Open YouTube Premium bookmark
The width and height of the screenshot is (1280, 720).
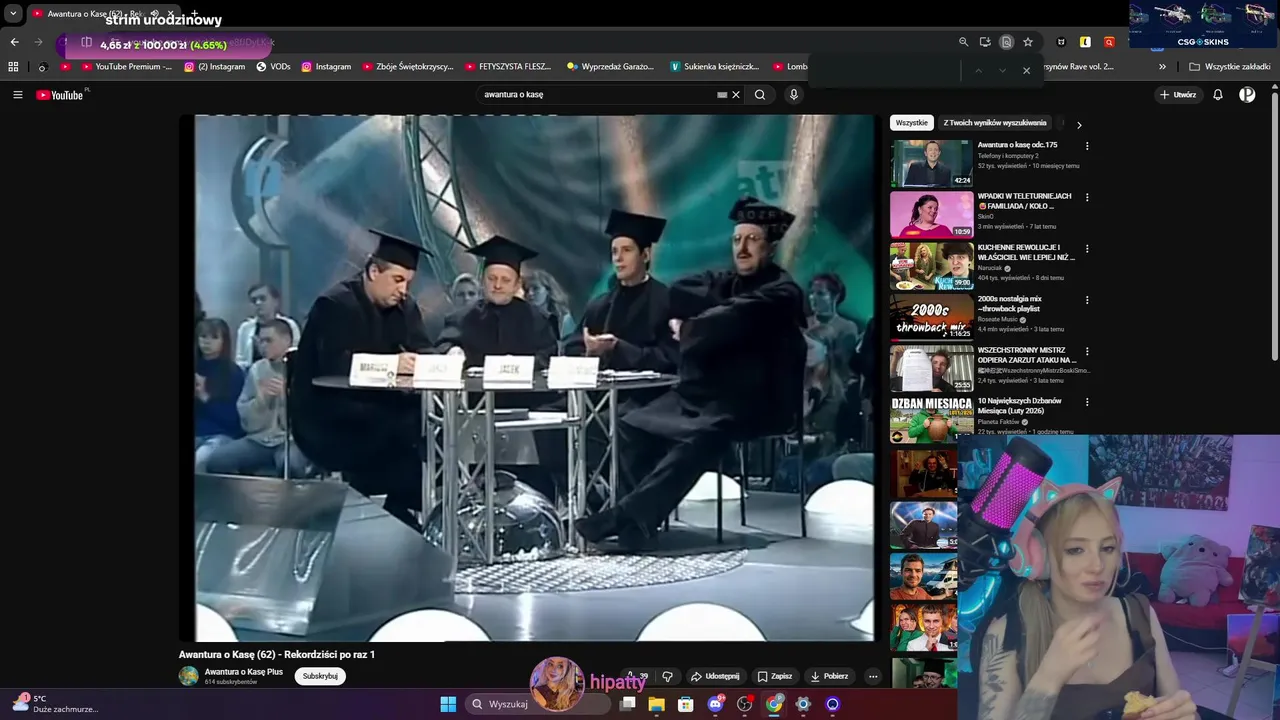pyautogui.click(x=127, y=67)
